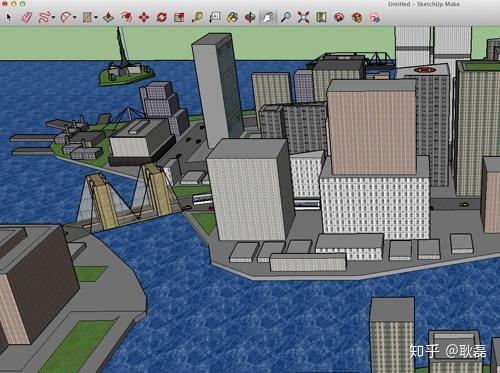Expand the Arc tool dropdown arrow
The width and height of the screenshot is (500, 373).
coord(75,17)
